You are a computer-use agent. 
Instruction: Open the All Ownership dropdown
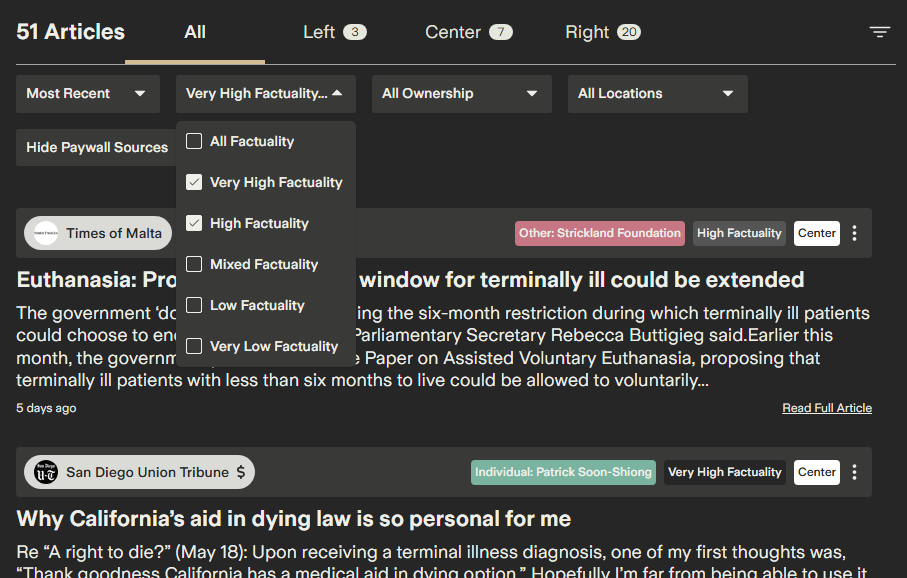(462, 94)
